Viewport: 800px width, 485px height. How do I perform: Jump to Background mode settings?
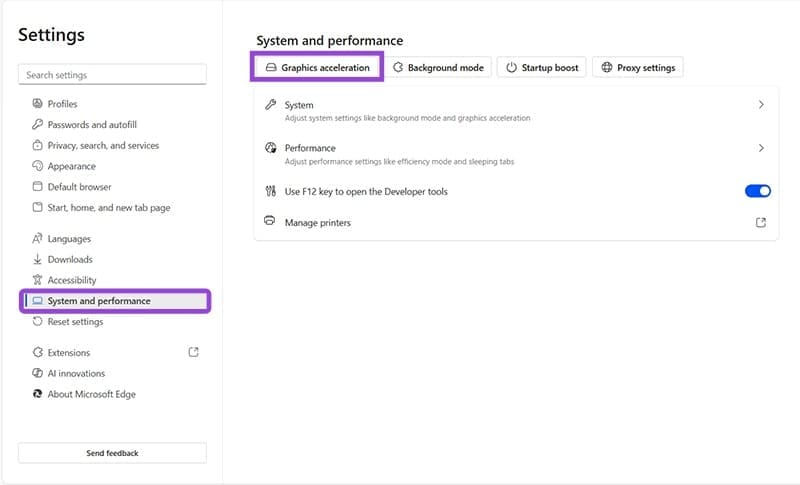pos(438,68)
